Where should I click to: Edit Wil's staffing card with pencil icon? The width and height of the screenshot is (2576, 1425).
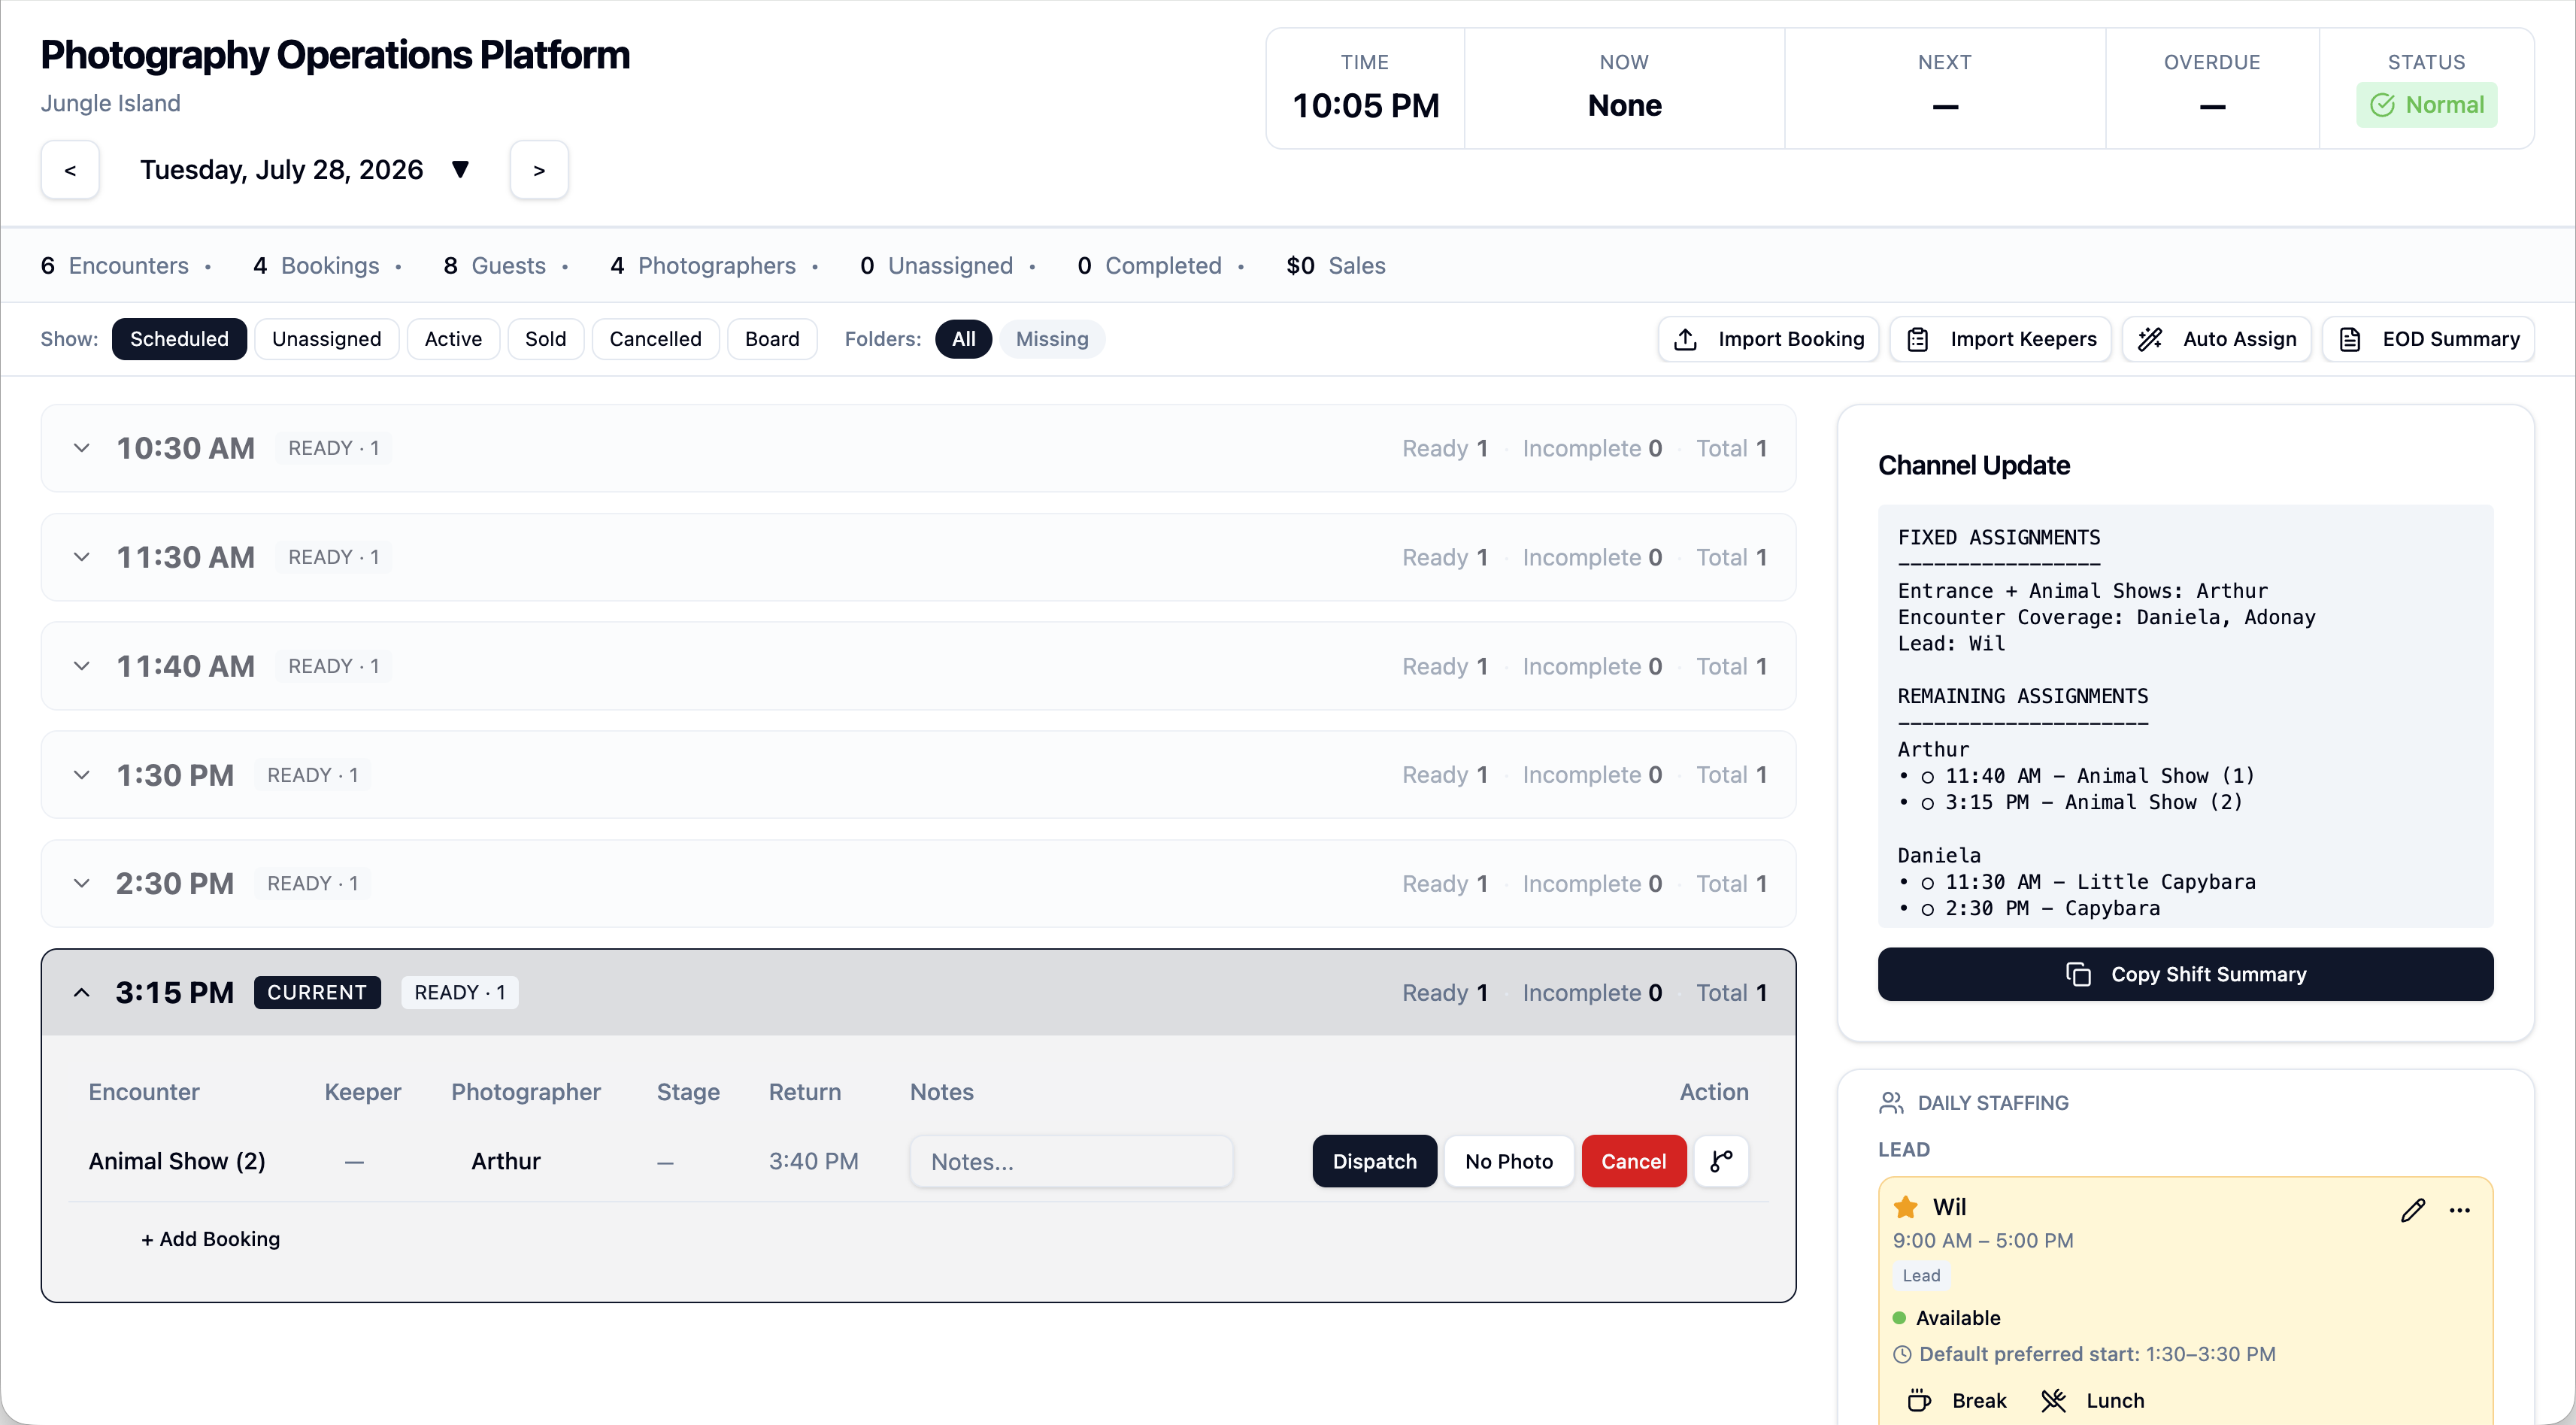(2412, 1210)
